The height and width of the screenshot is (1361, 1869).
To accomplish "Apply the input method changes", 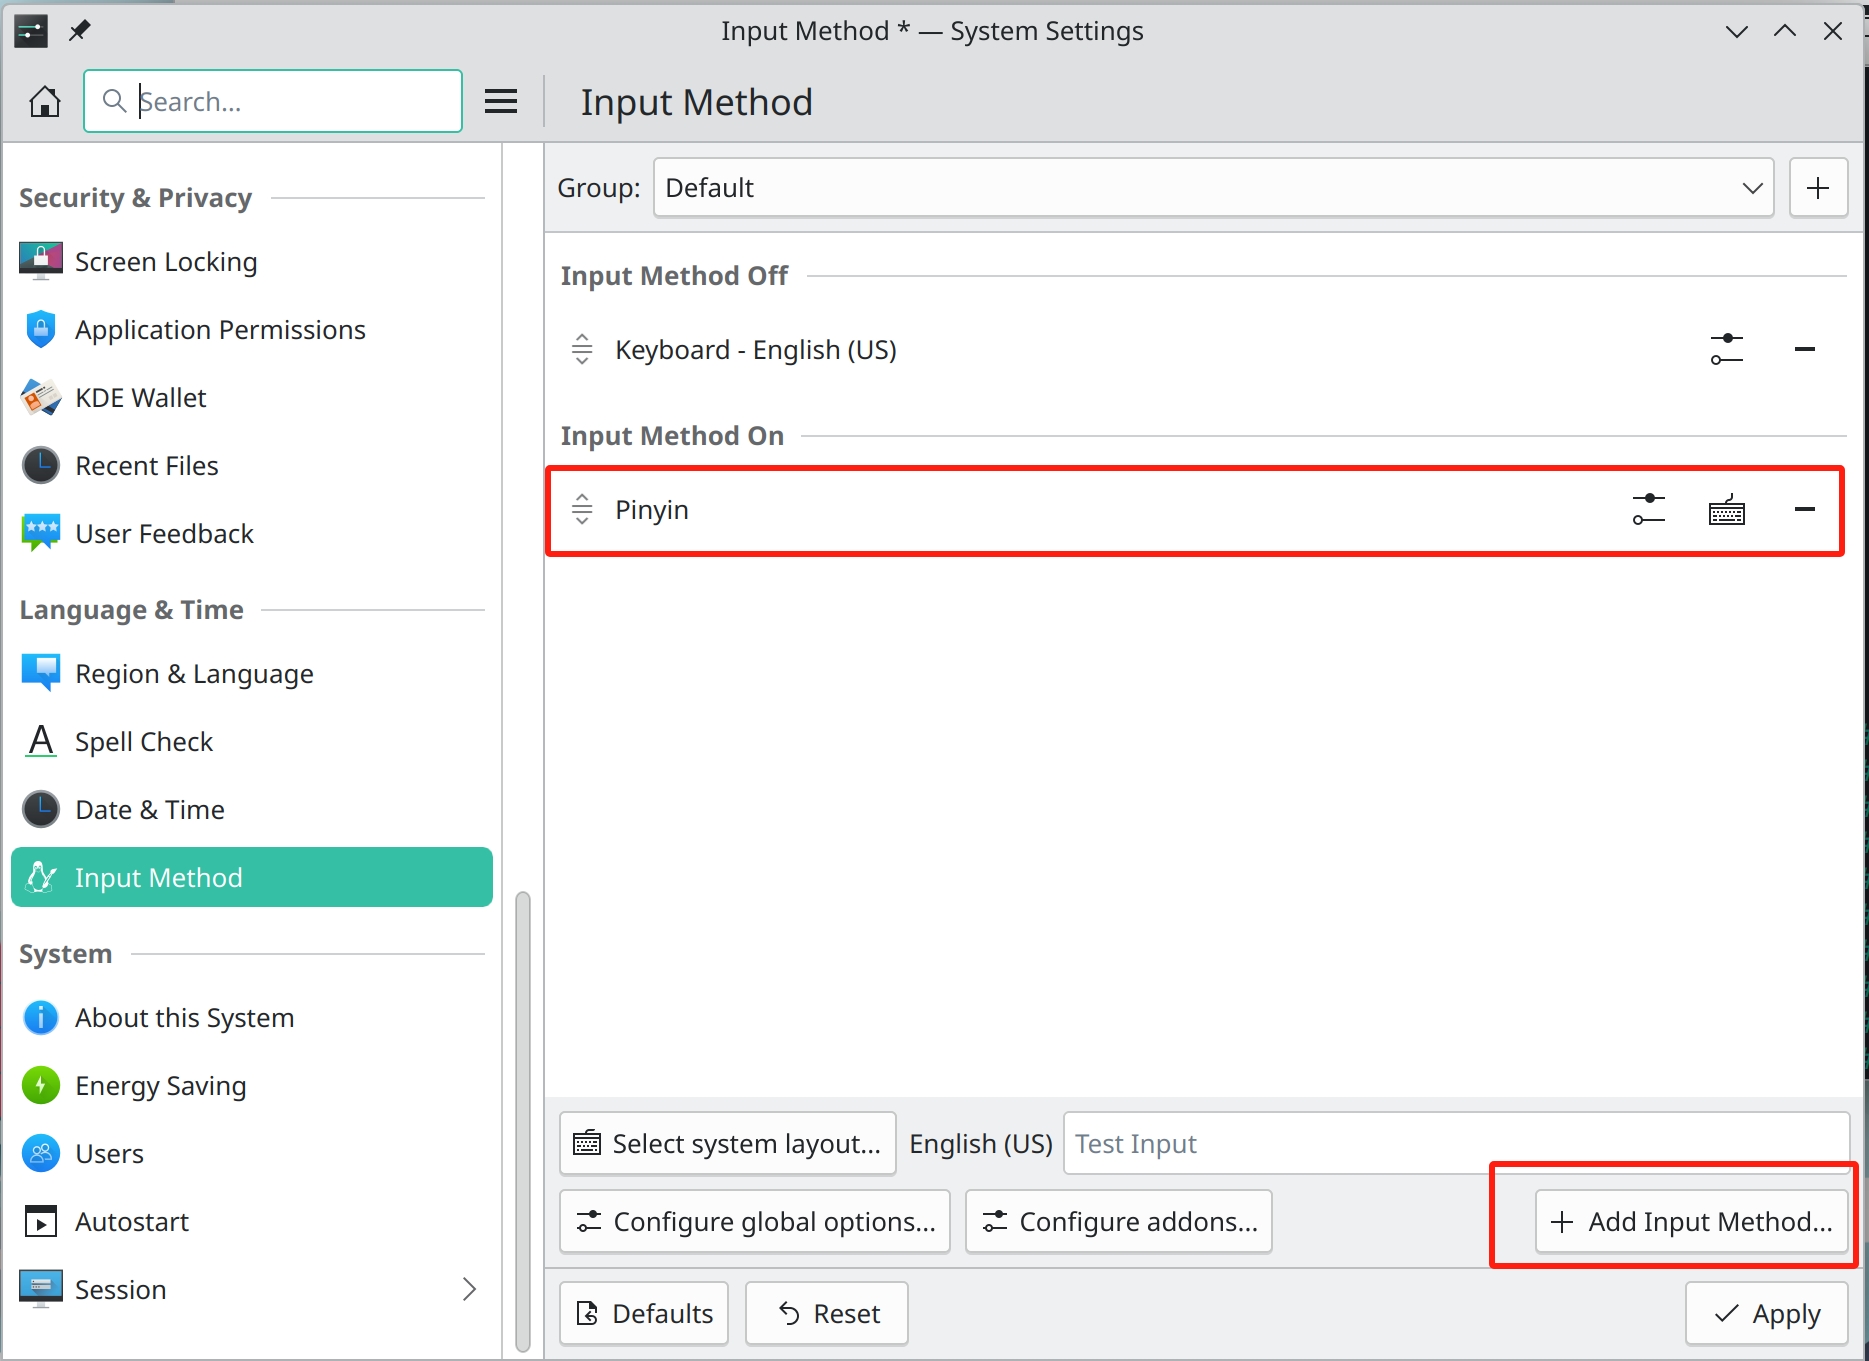I will point(1766,1313).
